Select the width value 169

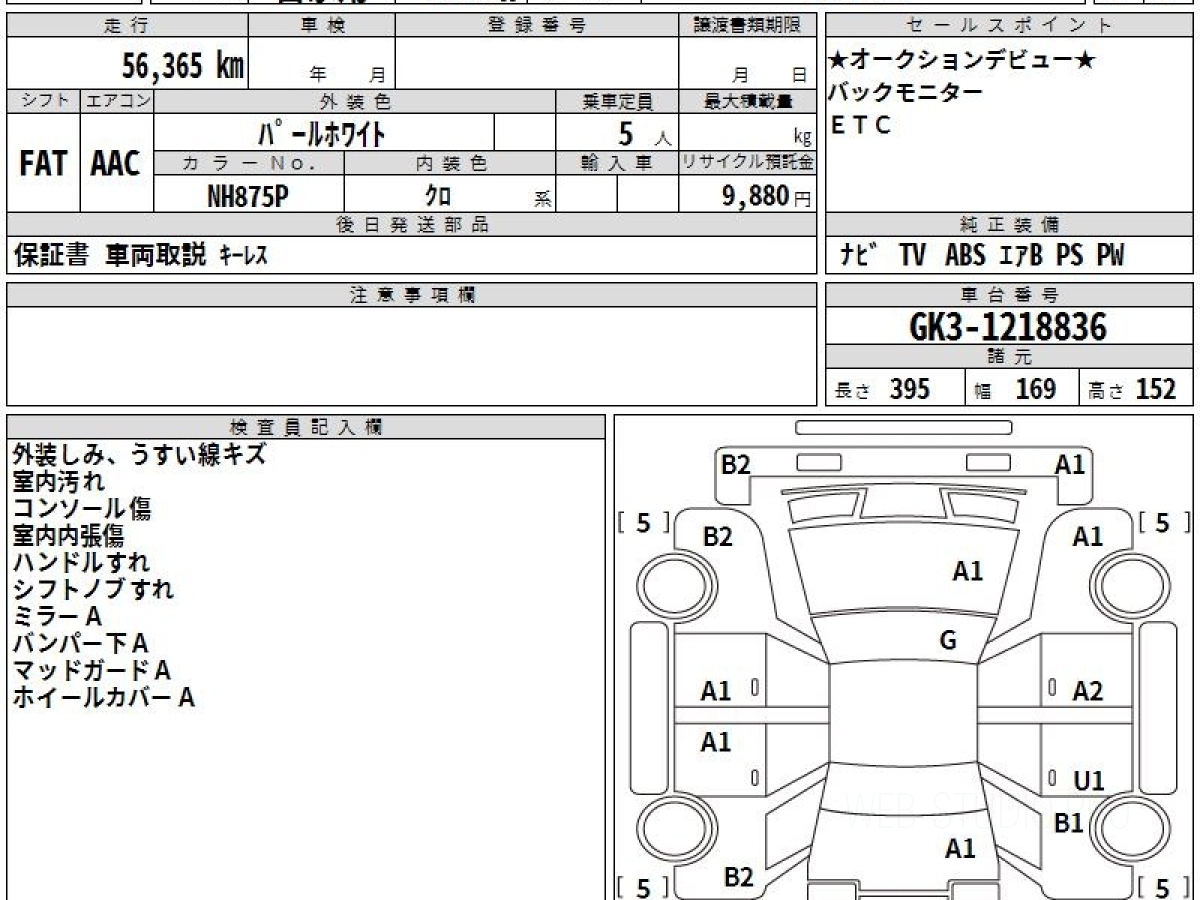click(1036, 389)
